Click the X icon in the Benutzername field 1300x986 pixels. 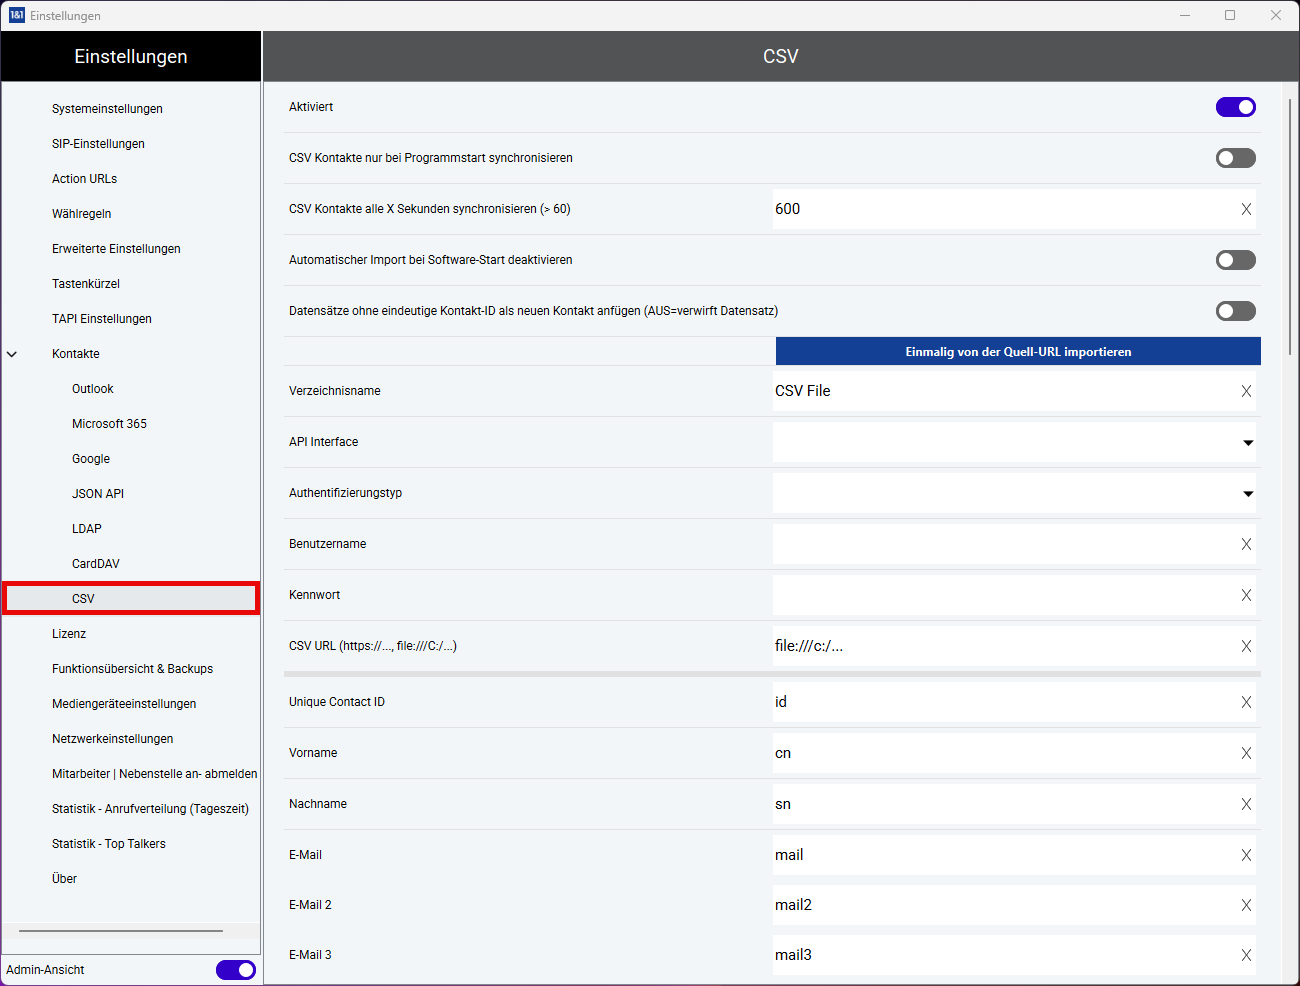[x=1246, y=544]
